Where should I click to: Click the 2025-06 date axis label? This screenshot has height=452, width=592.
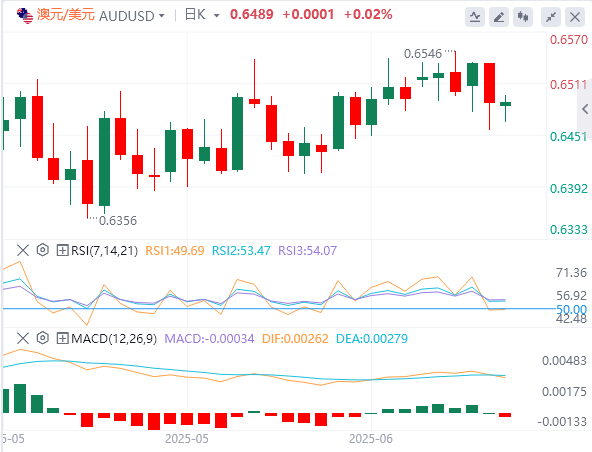tap(371, 439)
